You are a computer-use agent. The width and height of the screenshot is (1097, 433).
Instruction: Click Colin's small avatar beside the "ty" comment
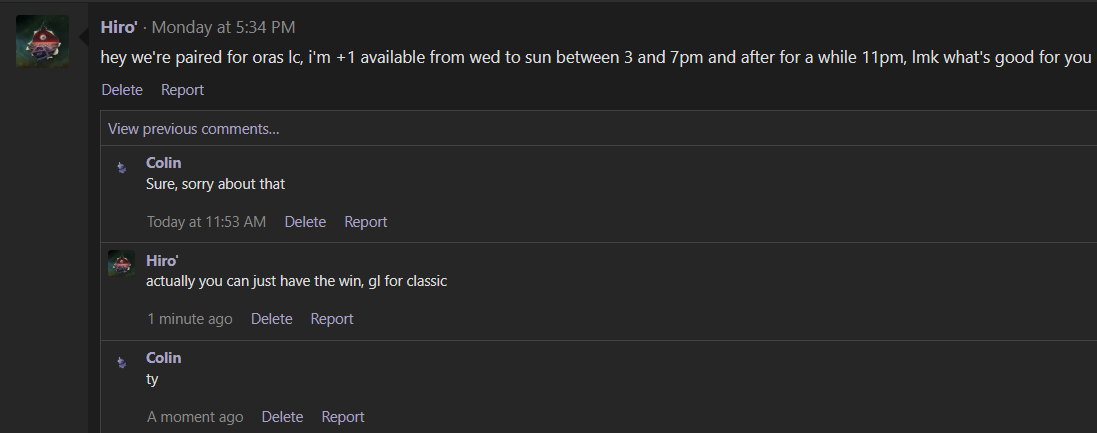pos(122,362)
